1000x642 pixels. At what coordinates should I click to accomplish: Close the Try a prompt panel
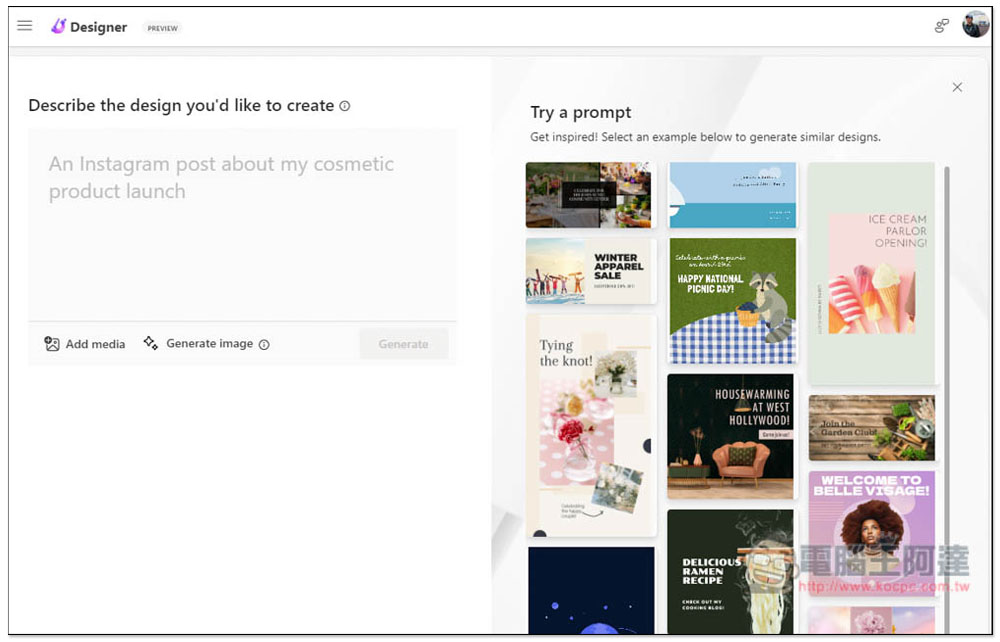[957, 87]
